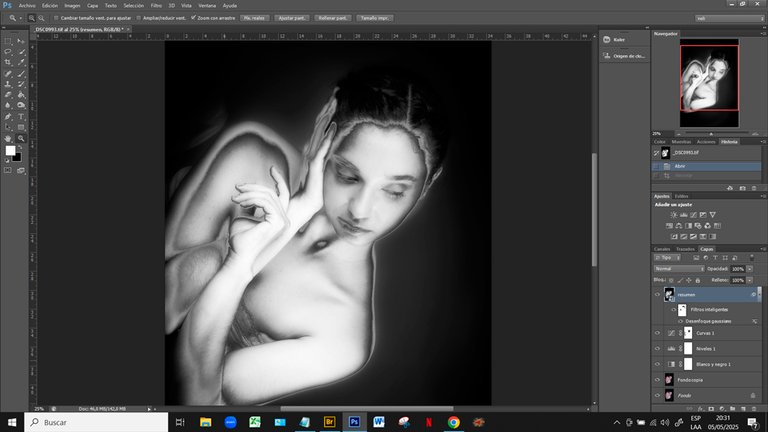Open Relleno slider dropdown arrow

749,280
